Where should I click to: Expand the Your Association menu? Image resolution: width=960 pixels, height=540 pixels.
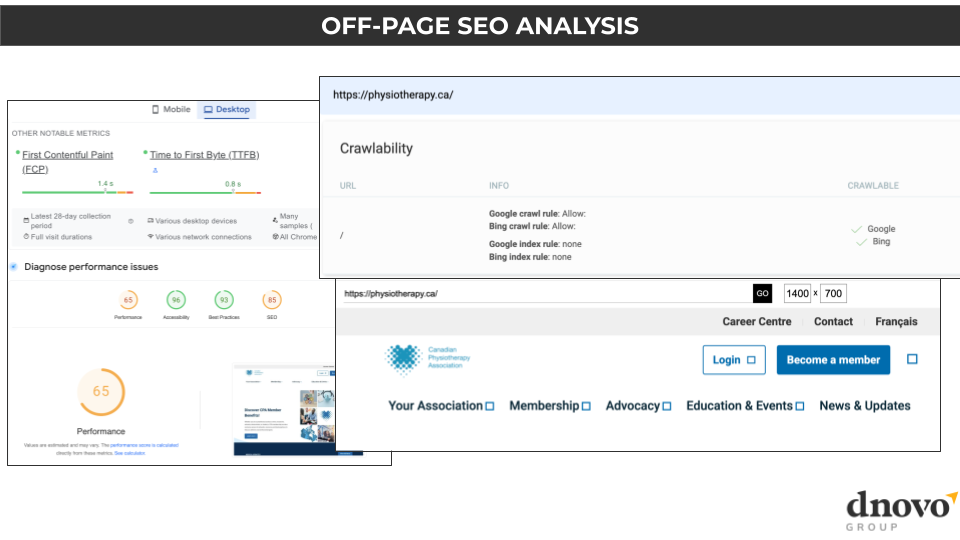pyautogui.click(x=441, y=406)
